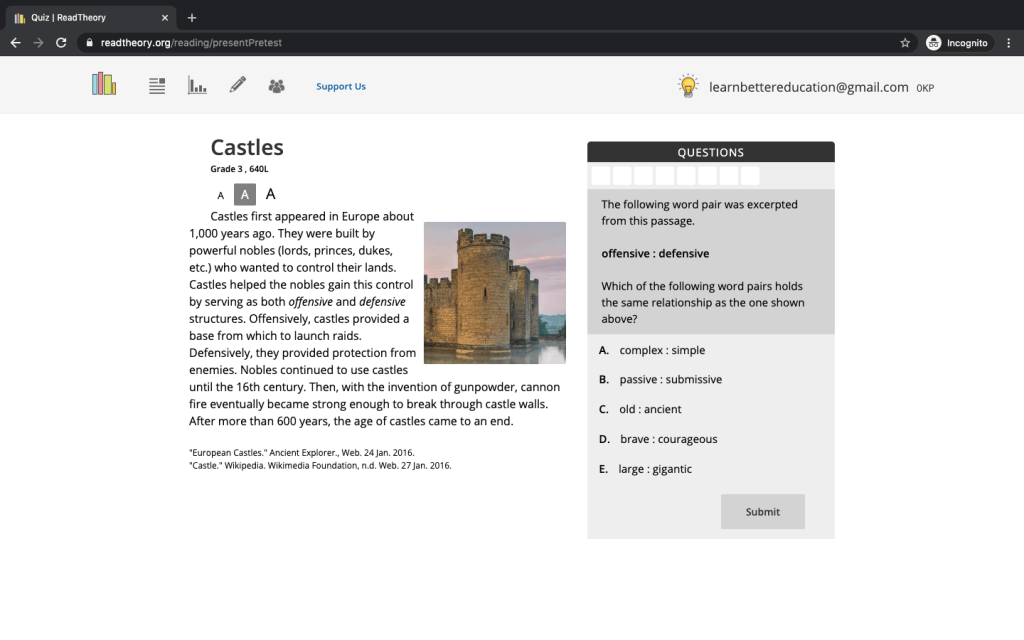The width and height of the screenshot is (1024, 640).
Task: Open account menu for learnbettereducation@gmail.com
Action: tap(808, 87)
